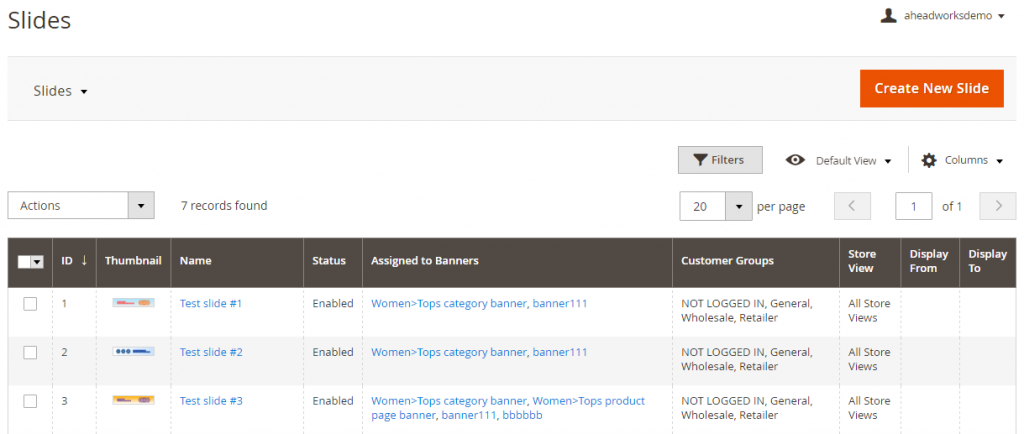Click the funnel Filters button
The image size is (1024, 434).
click(x=720, y=160)
